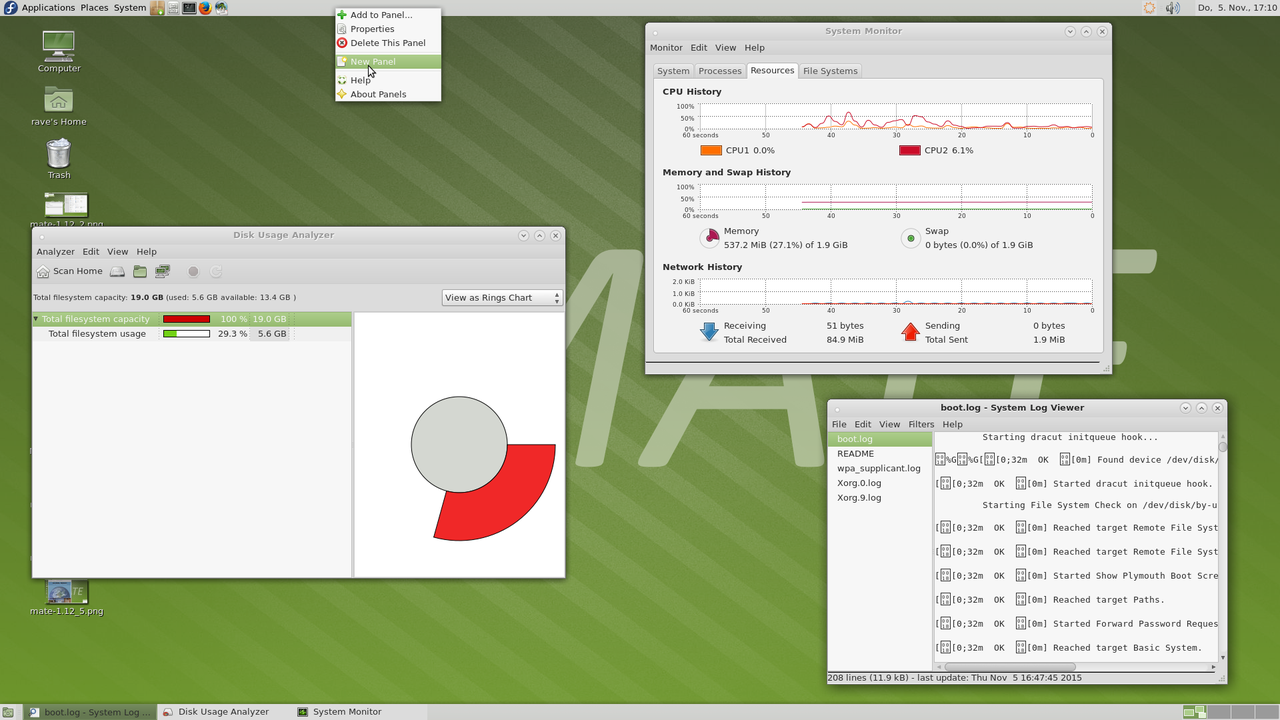The width and height of the screenshot is (1280, 720).
Task: Click the CPU2 red color swatch
Action: pyautogui.click(x=909, y=150)
